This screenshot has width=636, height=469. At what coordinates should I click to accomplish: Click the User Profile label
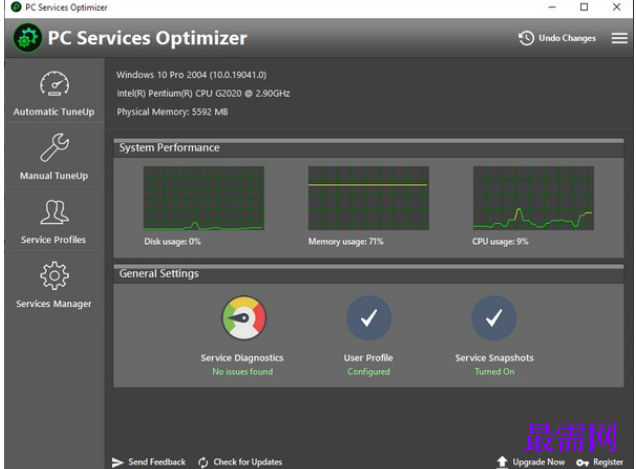(x=368, y=358)
